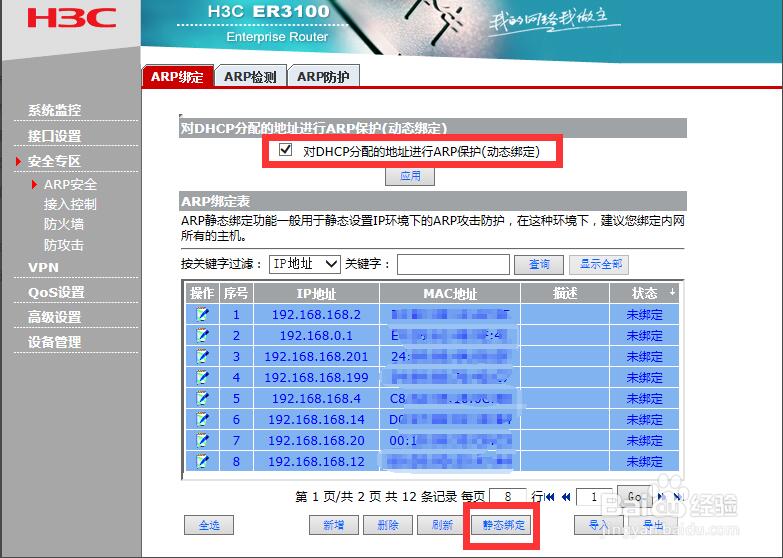Open edit icon for 192.168.168.14
Image resolution: width=783 pixels, height=558 pixels.
pyautogui.click(x=202, y=419)
